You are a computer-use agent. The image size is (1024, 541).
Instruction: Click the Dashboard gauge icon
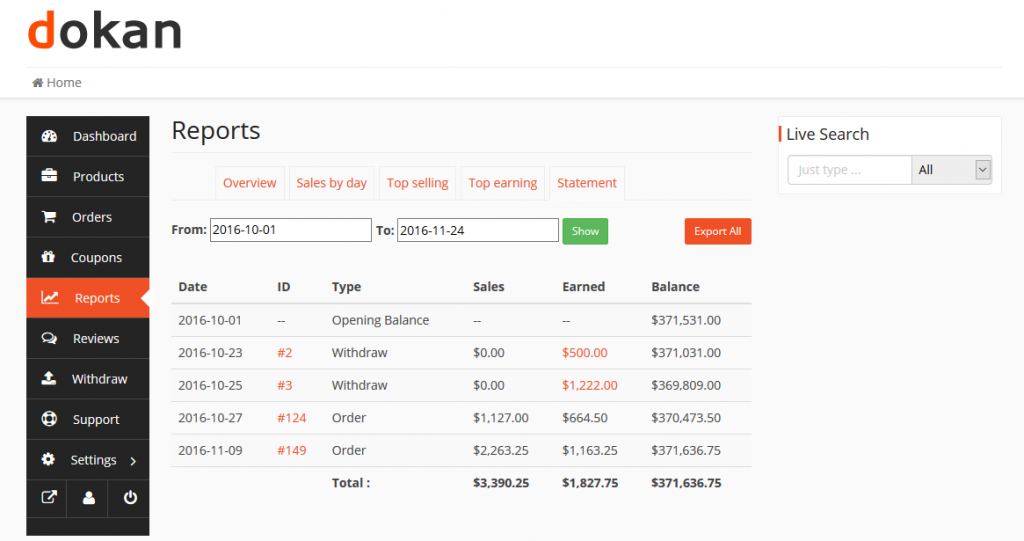click(49, 136)
